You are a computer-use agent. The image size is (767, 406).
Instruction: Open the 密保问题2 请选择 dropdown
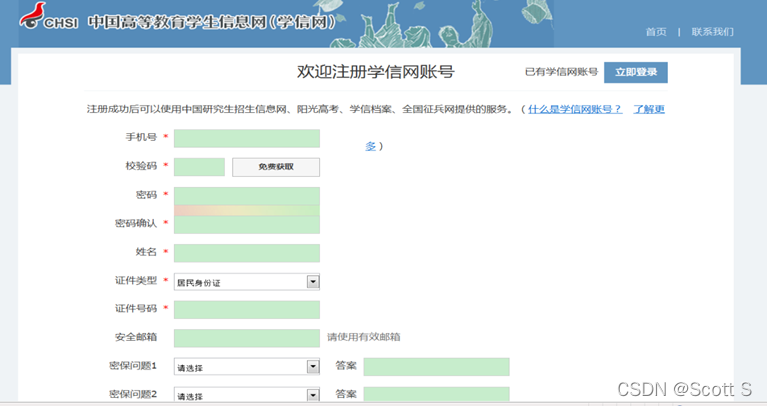(247, 394)
